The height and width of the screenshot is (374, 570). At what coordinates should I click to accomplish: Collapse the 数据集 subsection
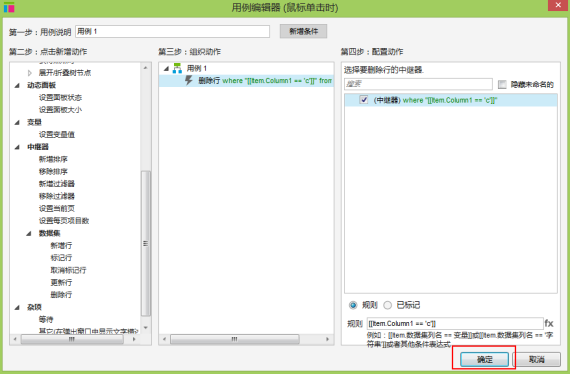click(29, 233)
